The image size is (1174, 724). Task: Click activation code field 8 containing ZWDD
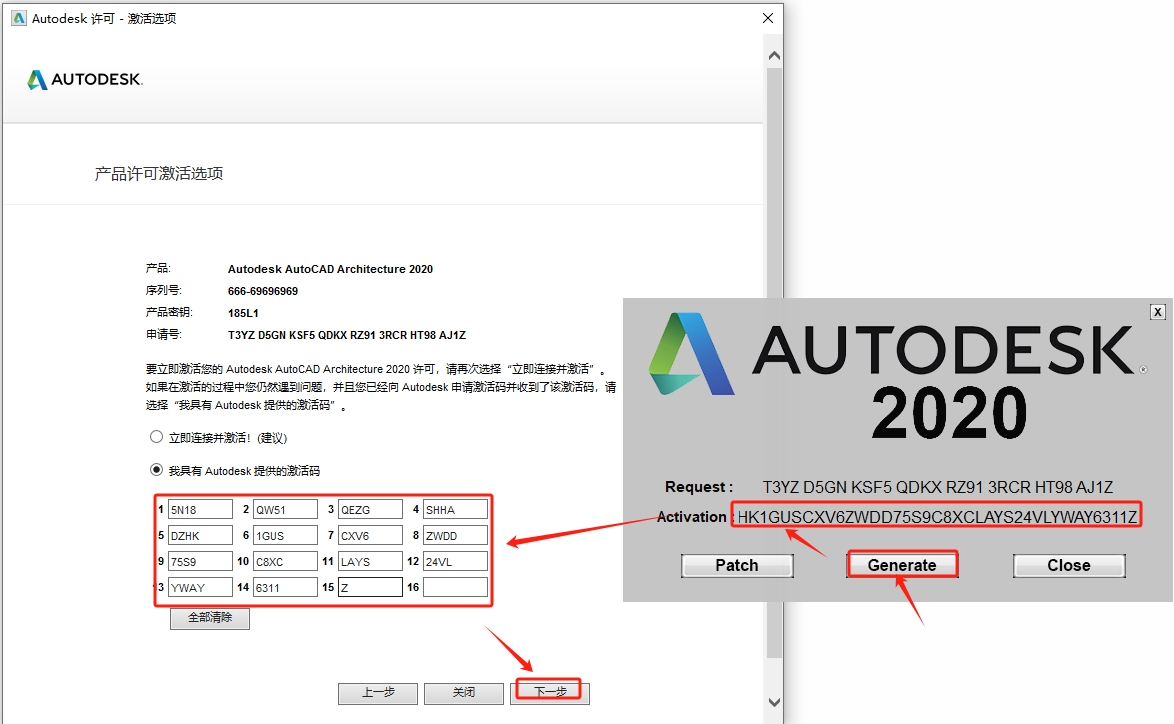[x=455, y=535]
